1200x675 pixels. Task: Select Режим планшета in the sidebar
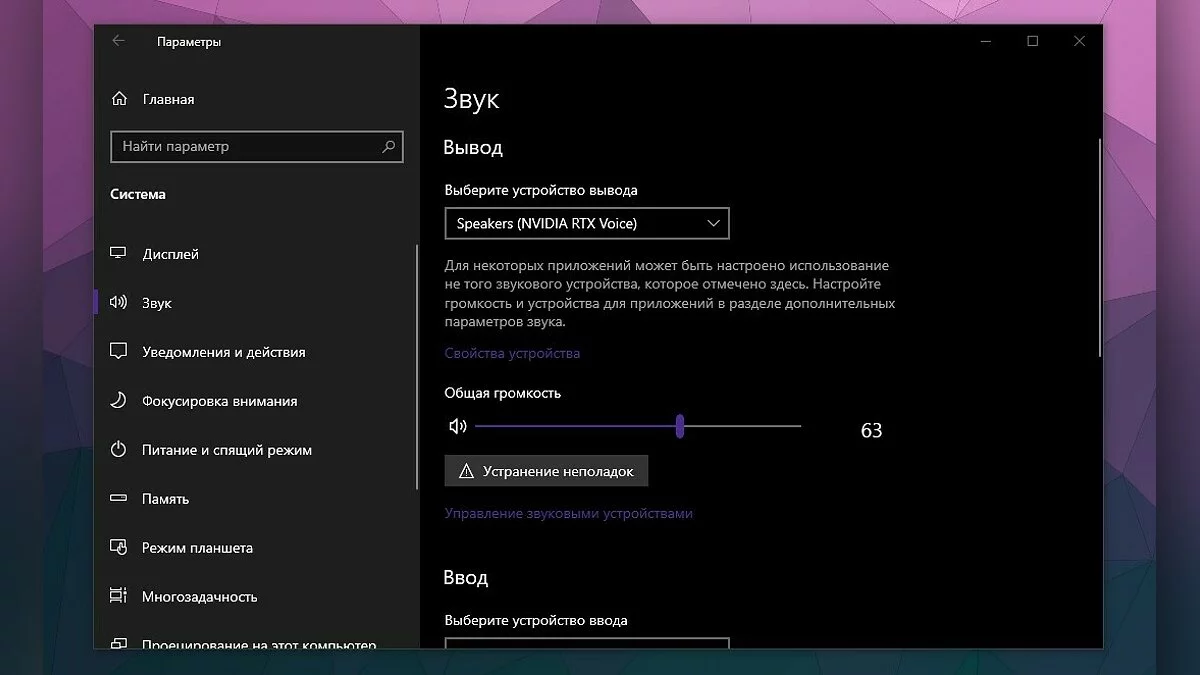click(x=197, y=548)
